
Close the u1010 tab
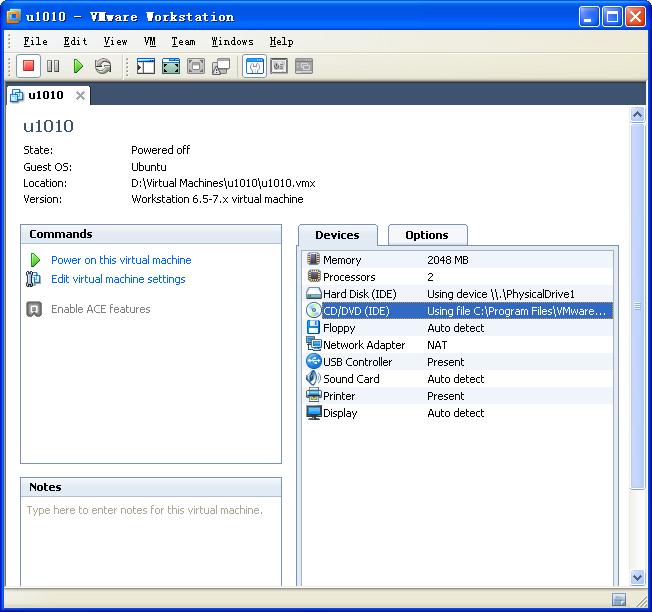pos(80,96)
